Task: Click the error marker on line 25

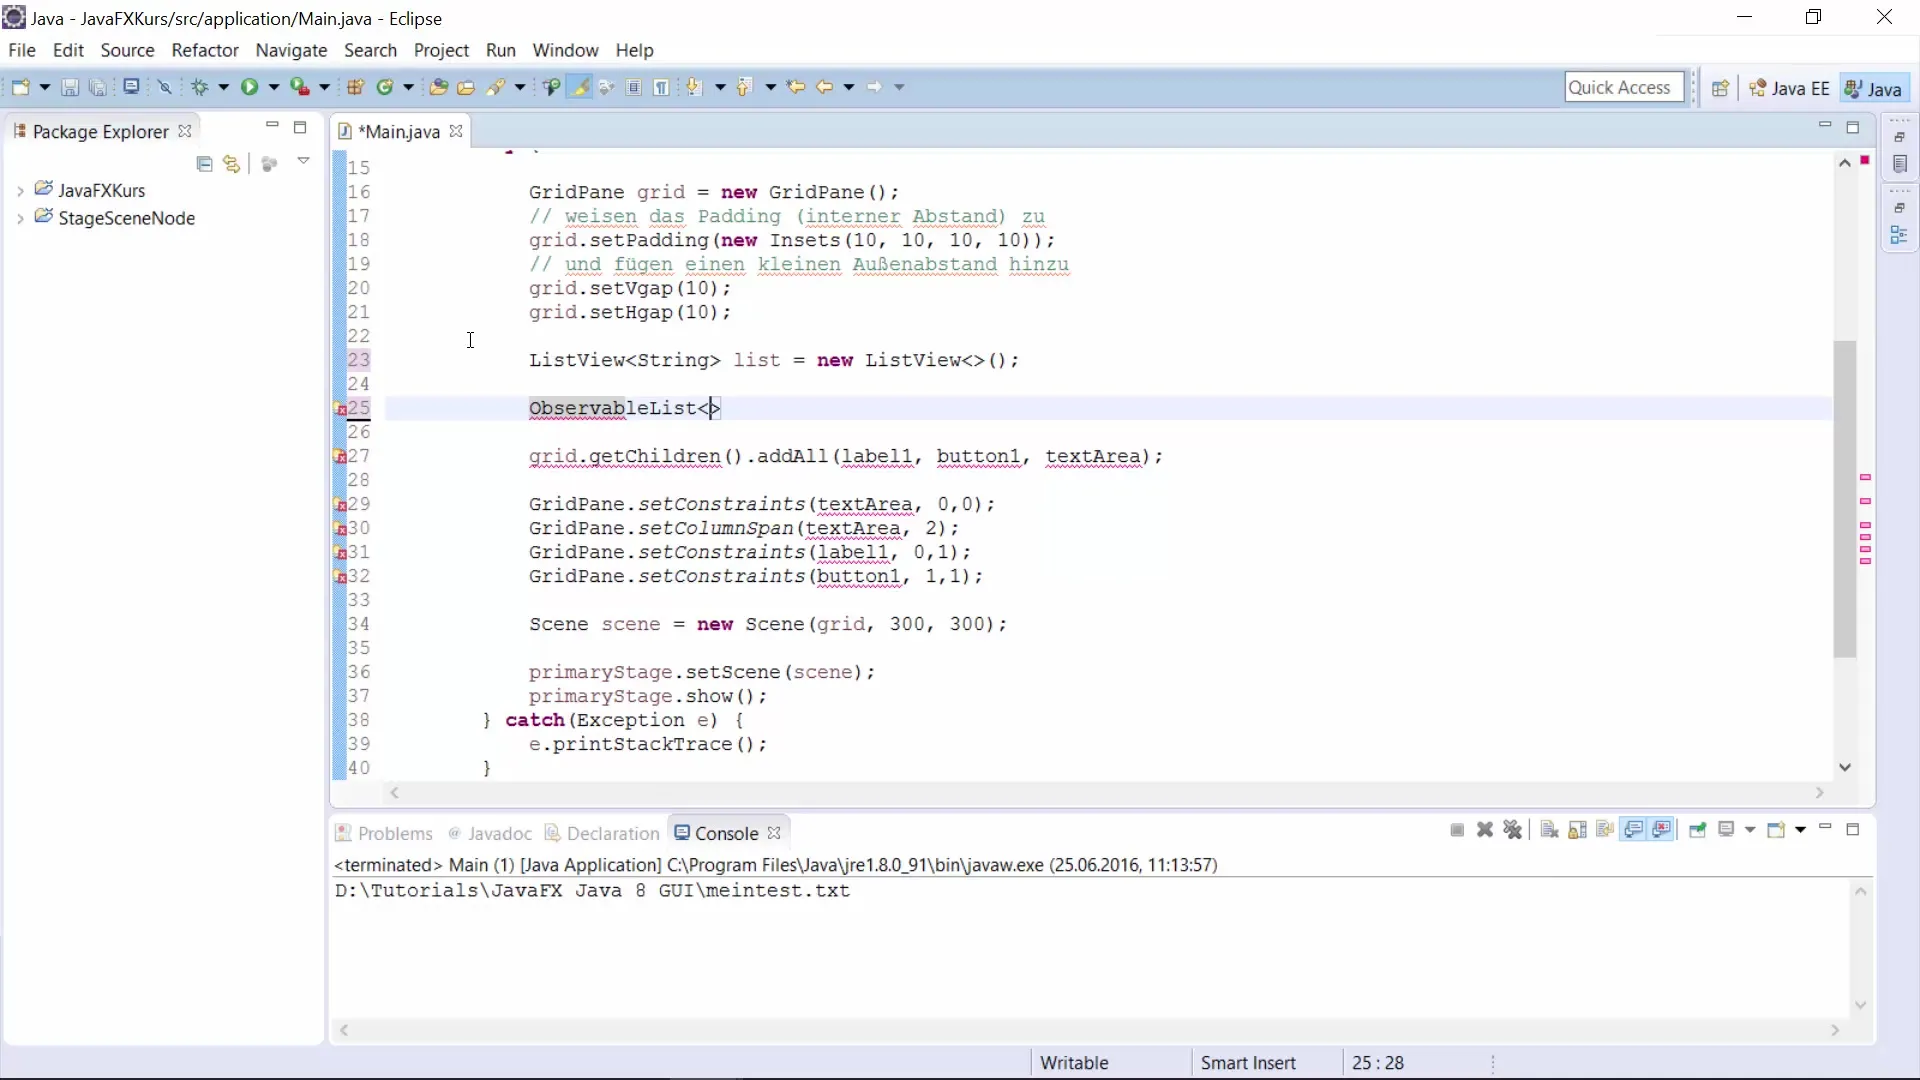Action: [340, 409]
